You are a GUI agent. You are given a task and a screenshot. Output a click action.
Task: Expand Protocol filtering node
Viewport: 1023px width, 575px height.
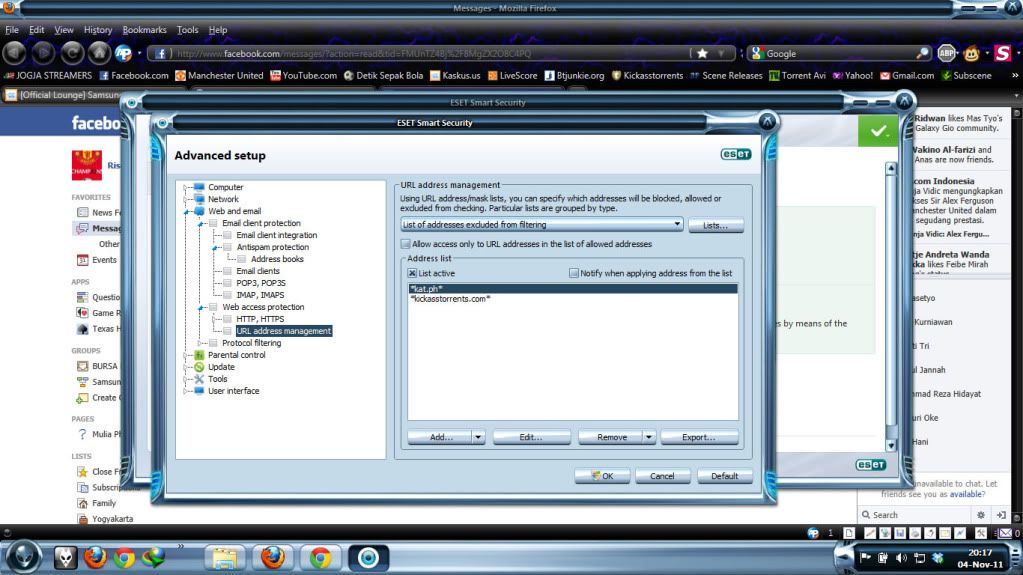201,343
